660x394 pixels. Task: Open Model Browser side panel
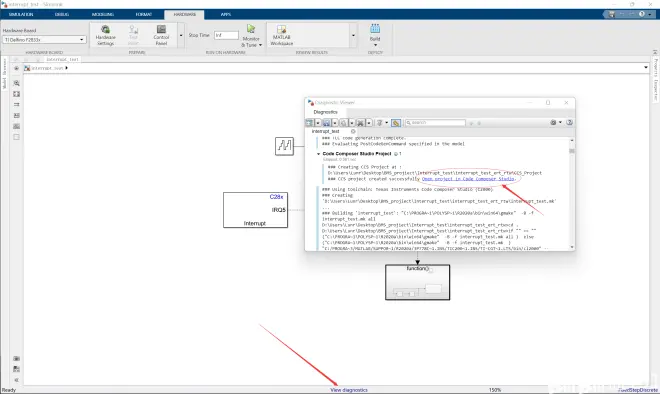pyautogui.click(x=5, y=73)
